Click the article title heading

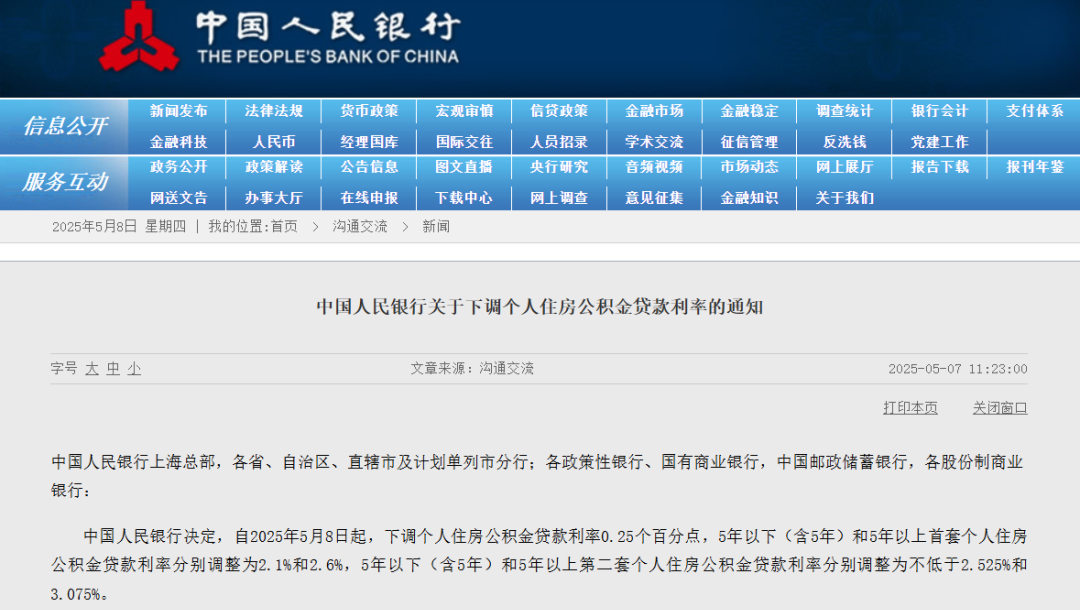pos(540,307)
